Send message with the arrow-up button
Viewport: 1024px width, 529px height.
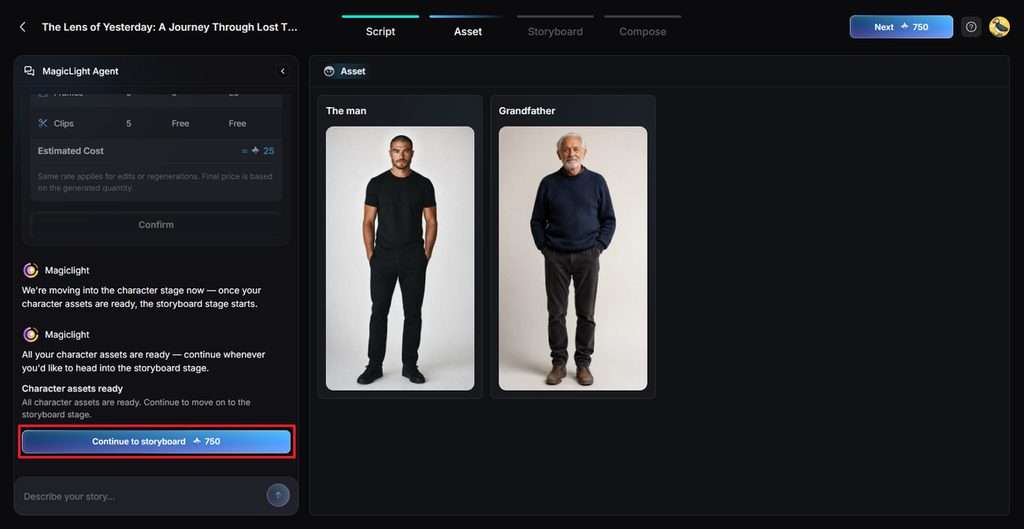tap(278, 495)
